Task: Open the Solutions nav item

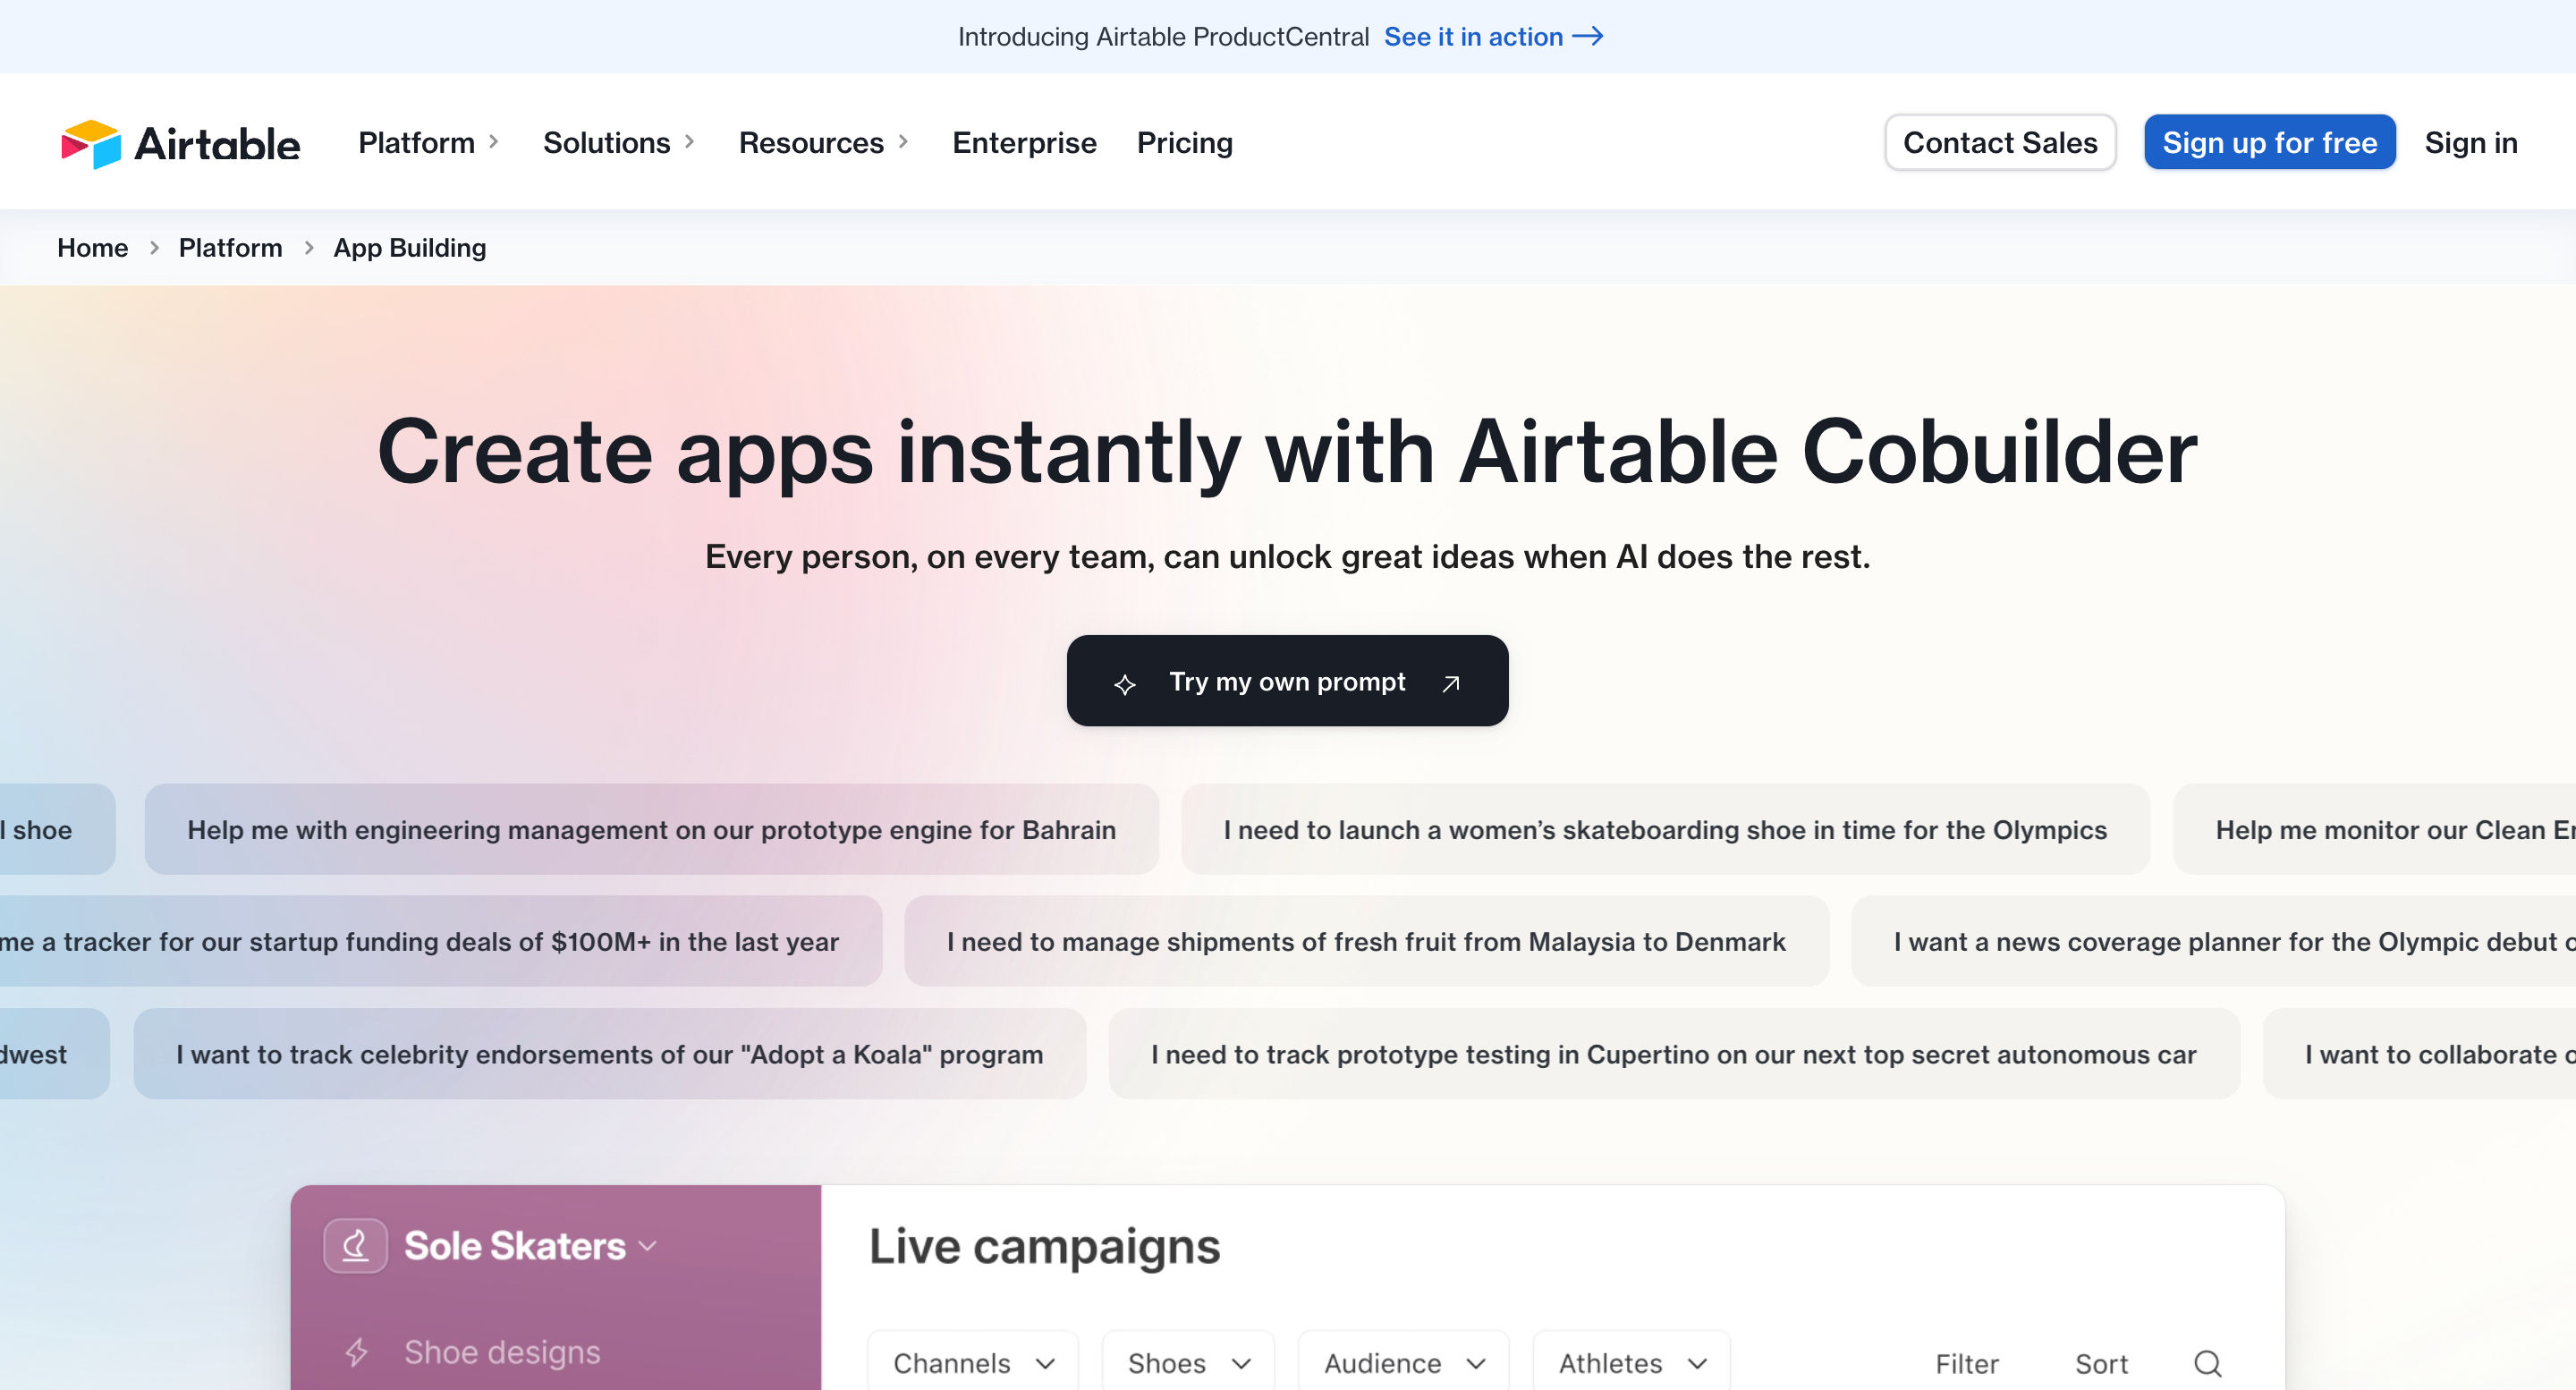Action: click(606, 143)
